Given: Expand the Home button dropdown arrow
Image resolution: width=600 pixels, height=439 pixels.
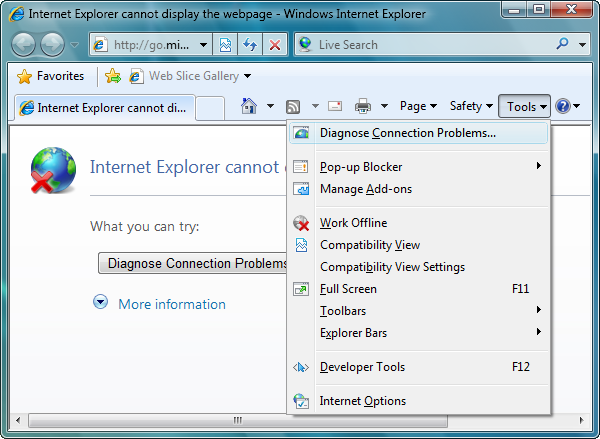Looking at the screenshot, I should click(270, 106).
